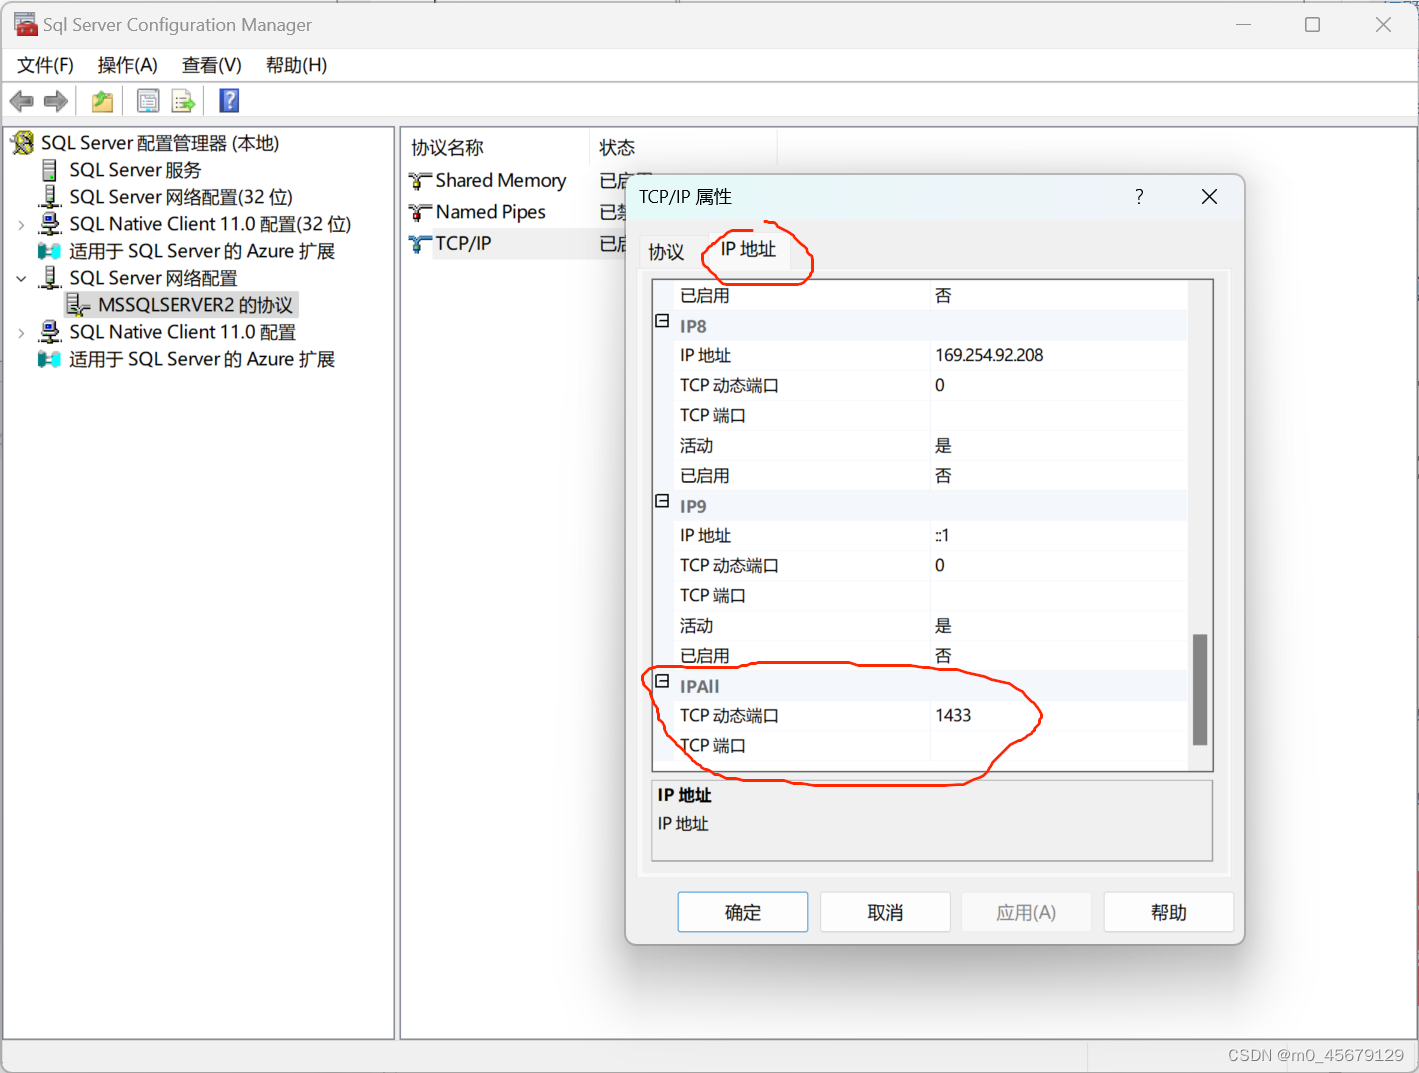Select the Named Pipes protocol entry
Screen dimensions: 1419x1073
point(490,211)
